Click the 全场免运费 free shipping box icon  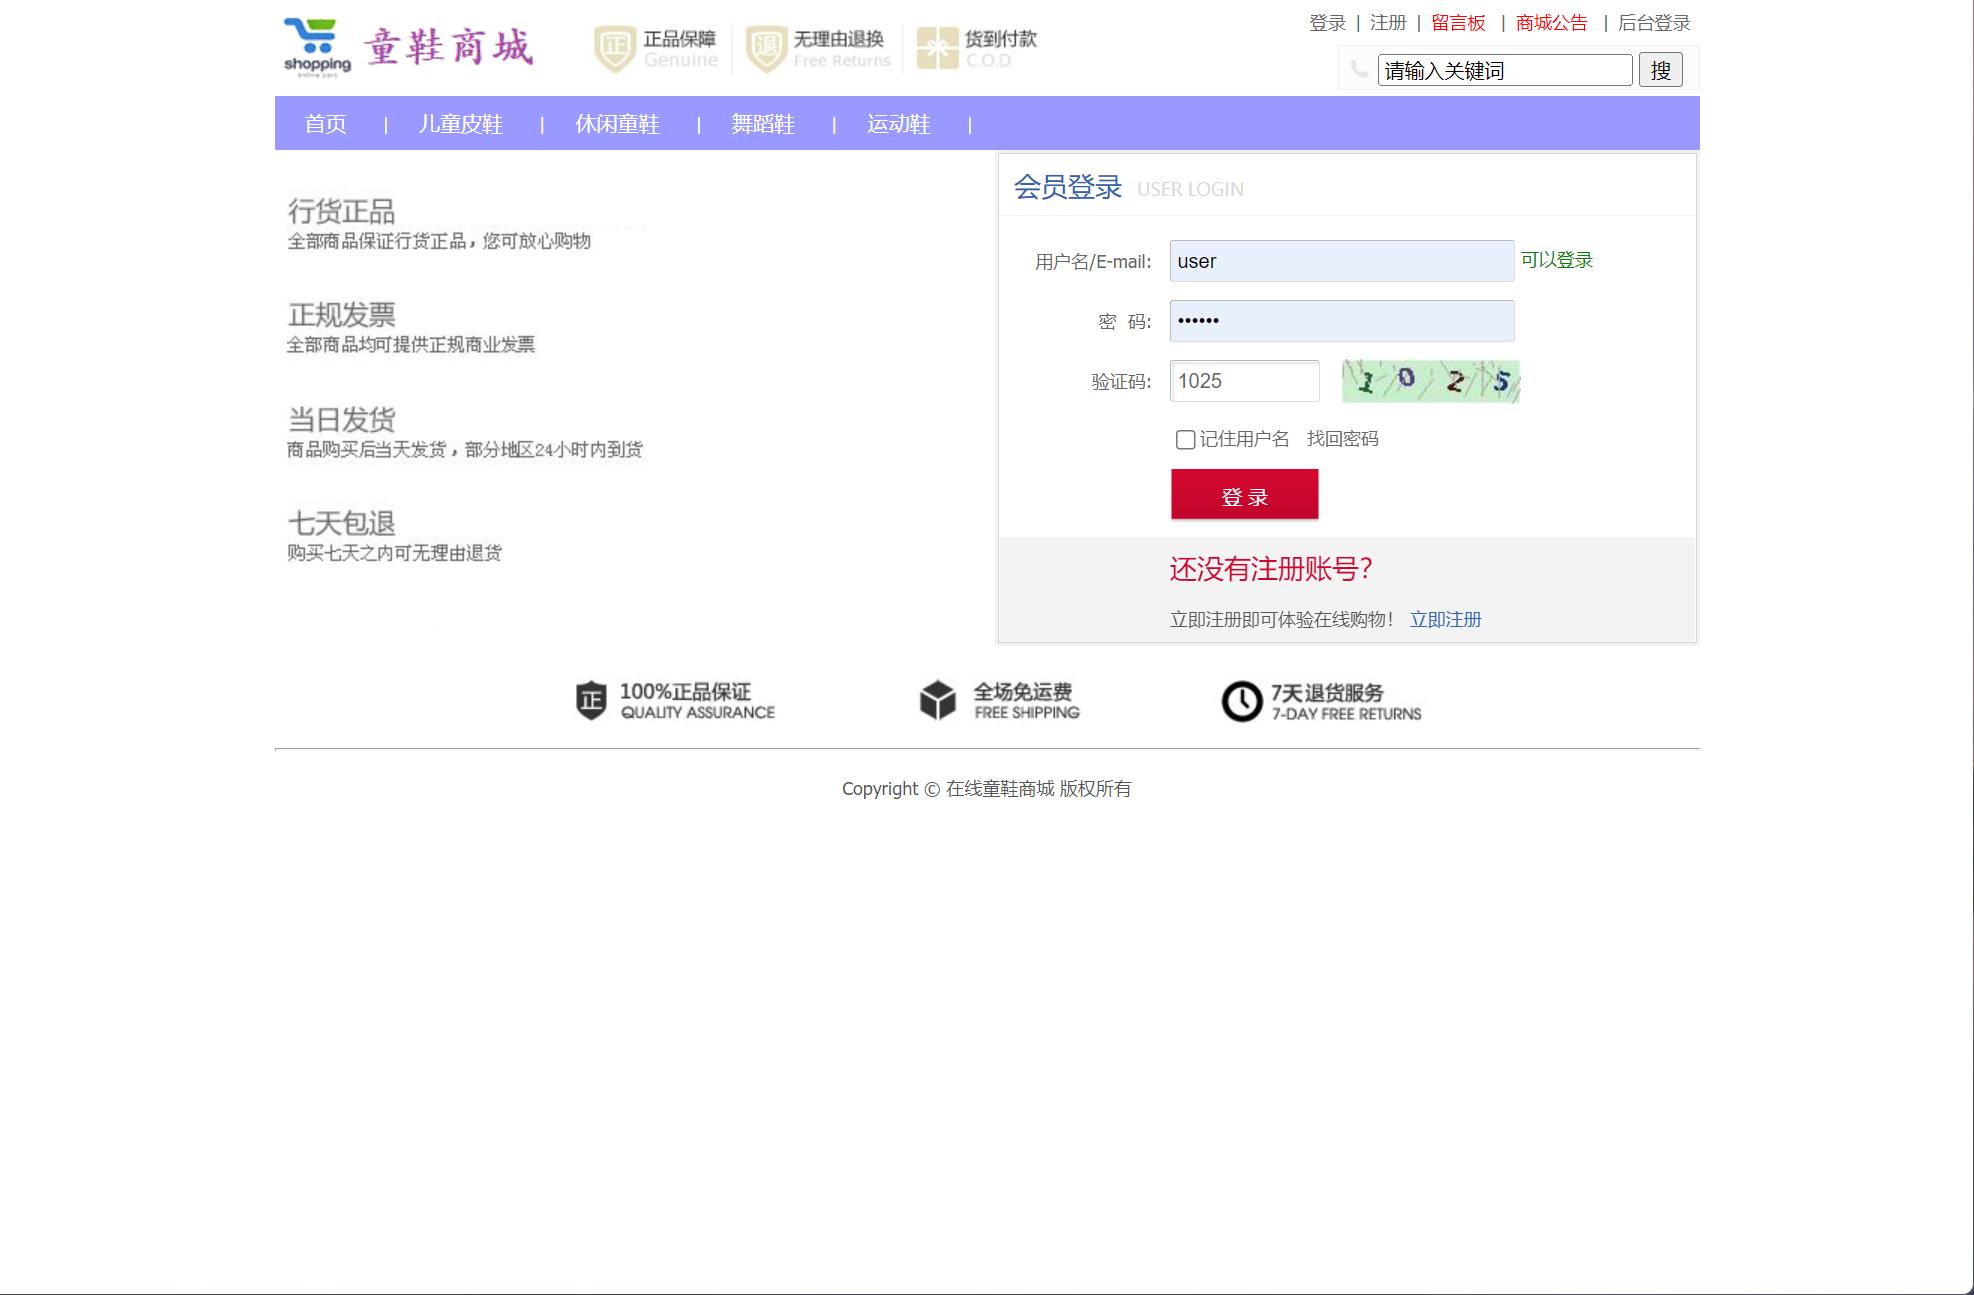point(937,700)
